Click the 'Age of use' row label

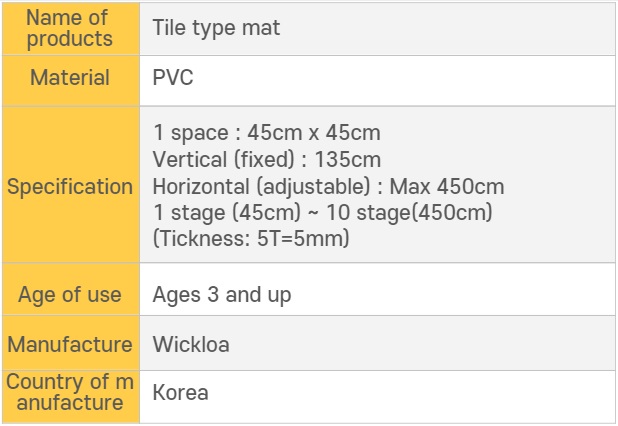[x=70, y=294]
